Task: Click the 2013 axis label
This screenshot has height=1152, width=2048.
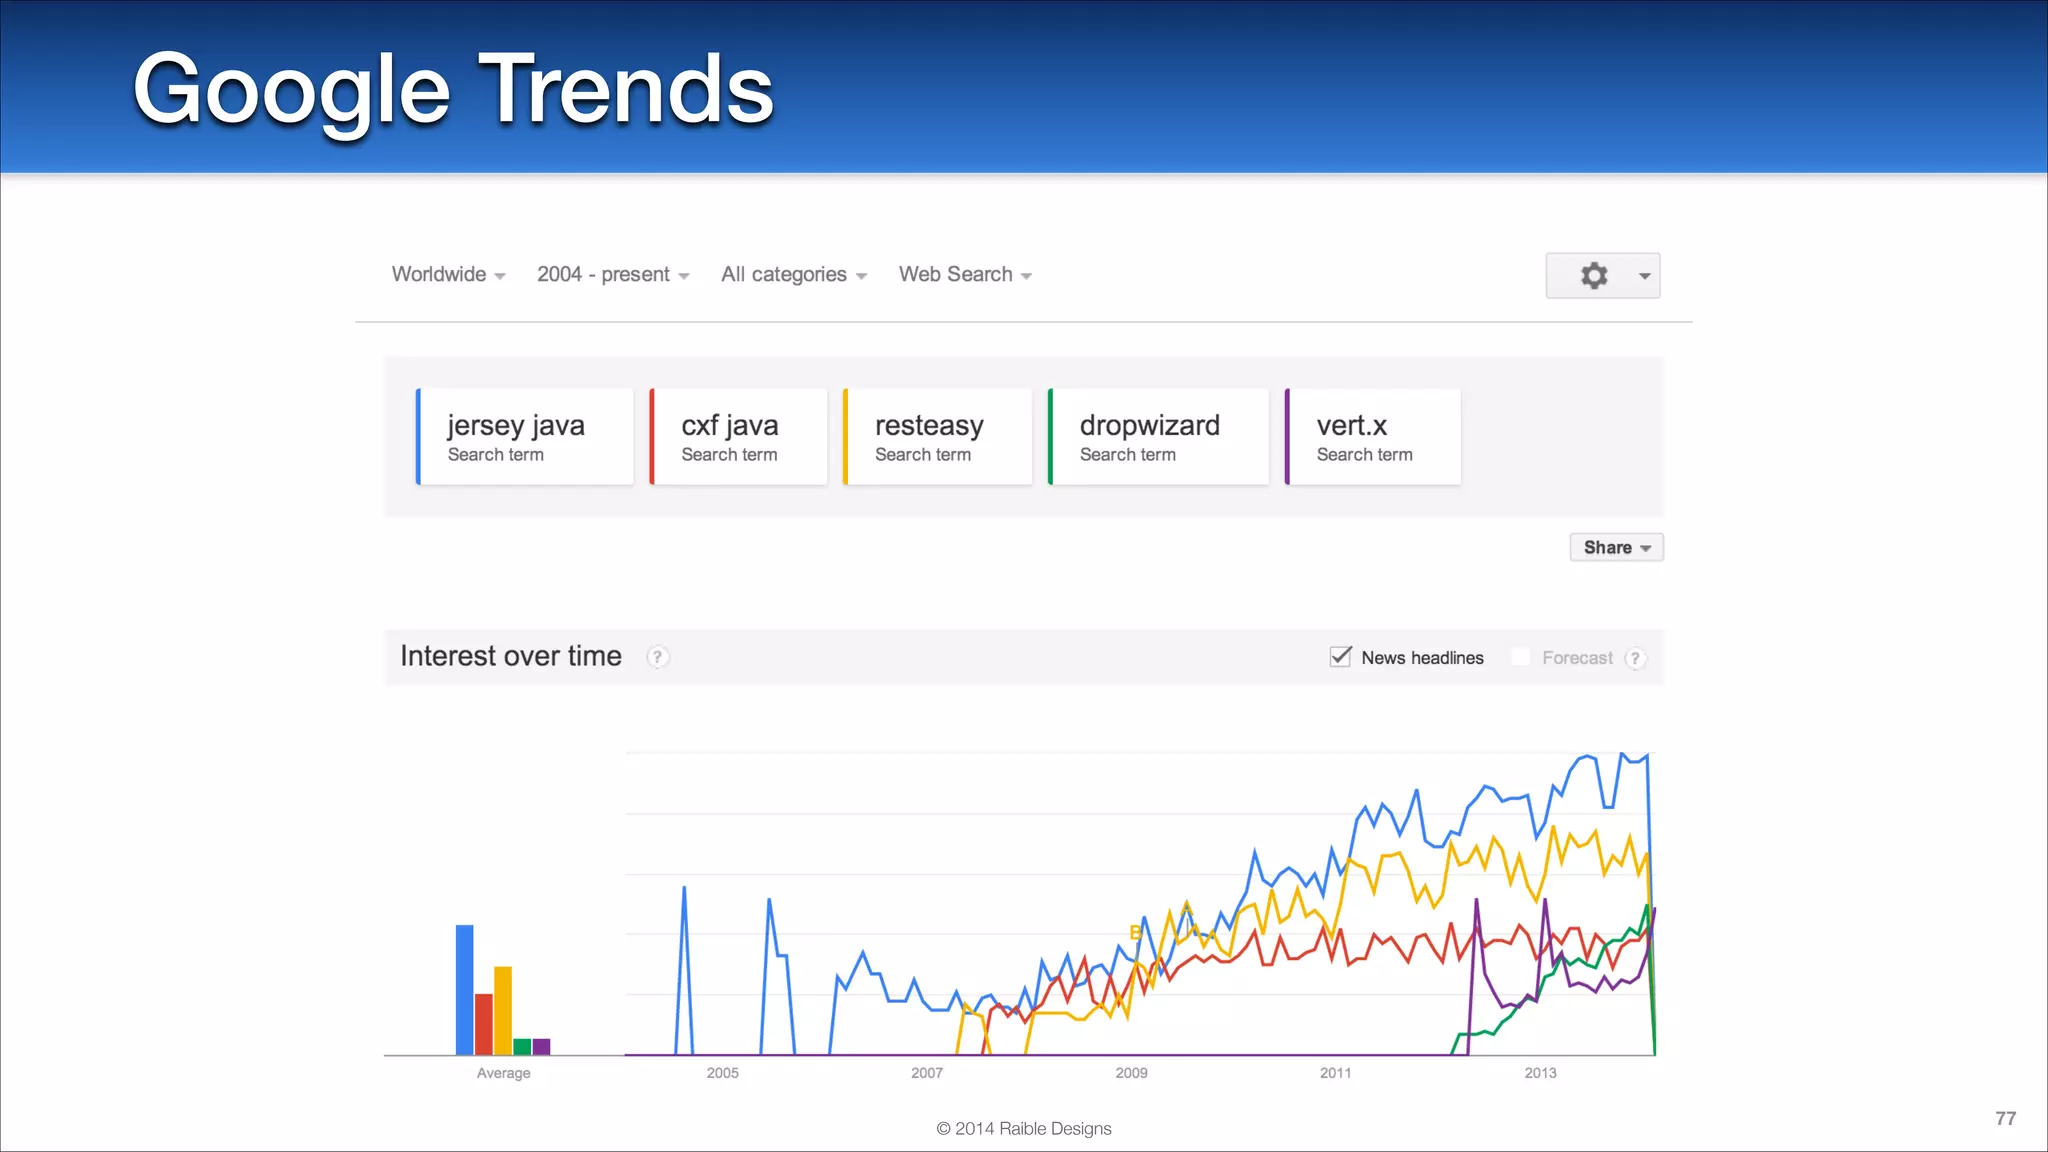Action: click(1540, 1073)
